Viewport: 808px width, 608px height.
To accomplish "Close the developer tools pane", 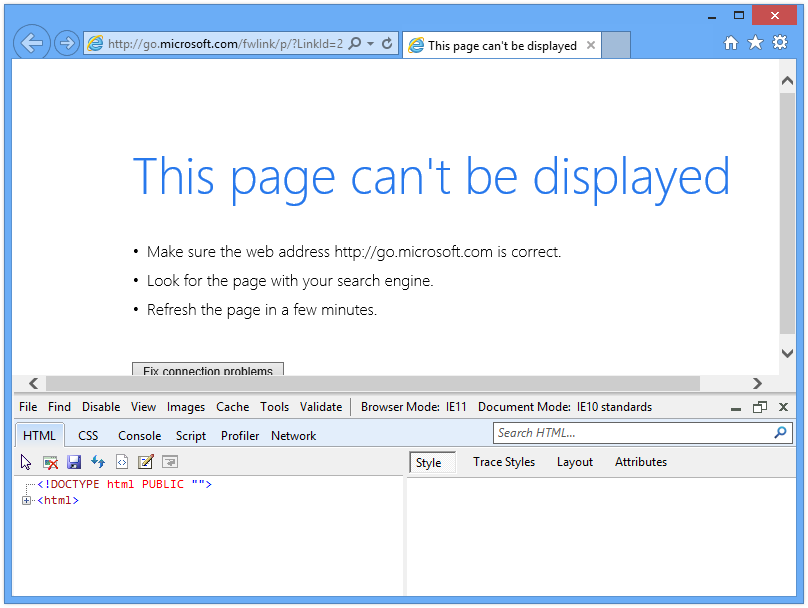I will pos(783,408).
